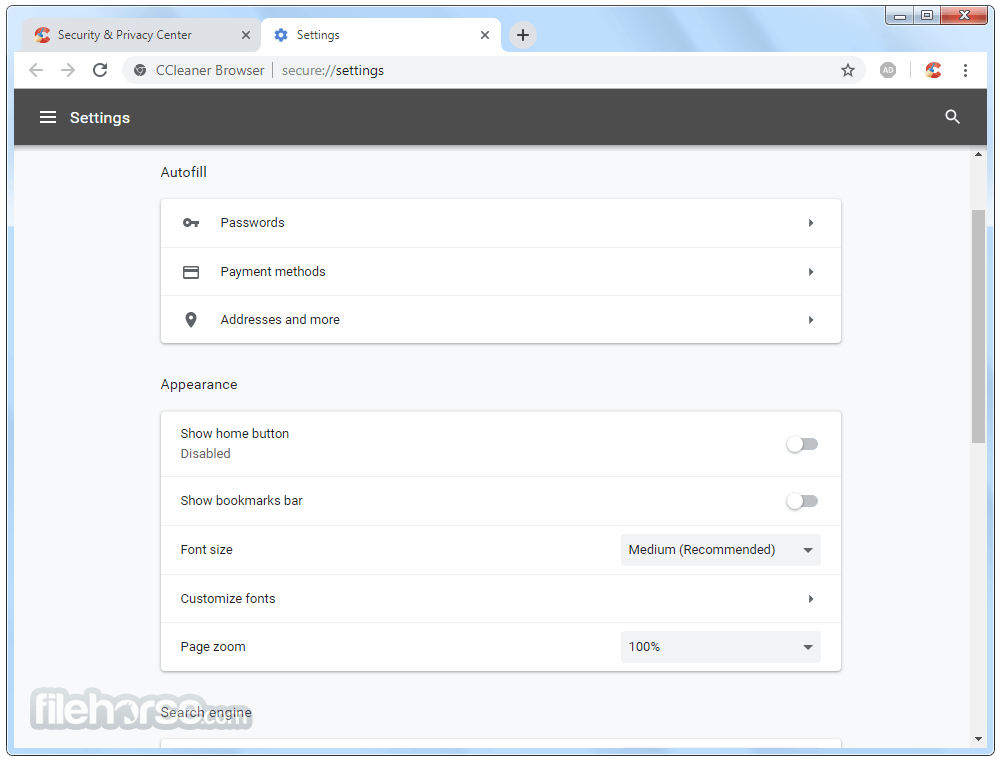Open the Page zoom dropdown
This screenshot has height=760, width=1001.
click(x=721, y=647)
